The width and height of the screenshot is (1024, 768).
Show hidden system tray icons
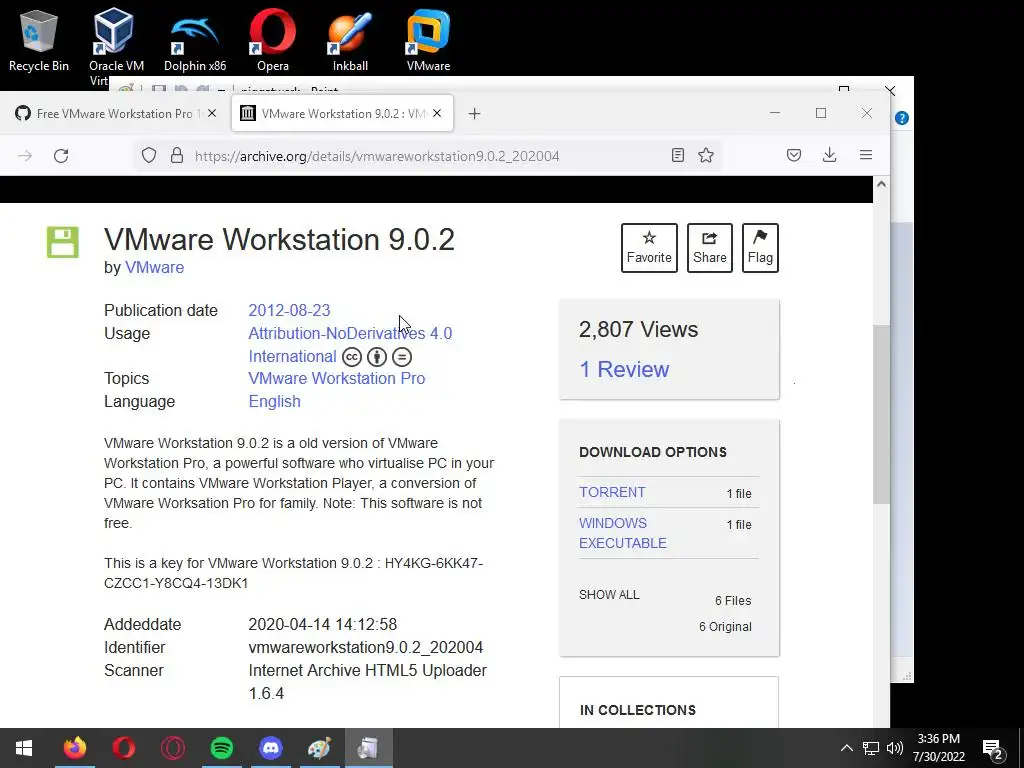point(846,748)
